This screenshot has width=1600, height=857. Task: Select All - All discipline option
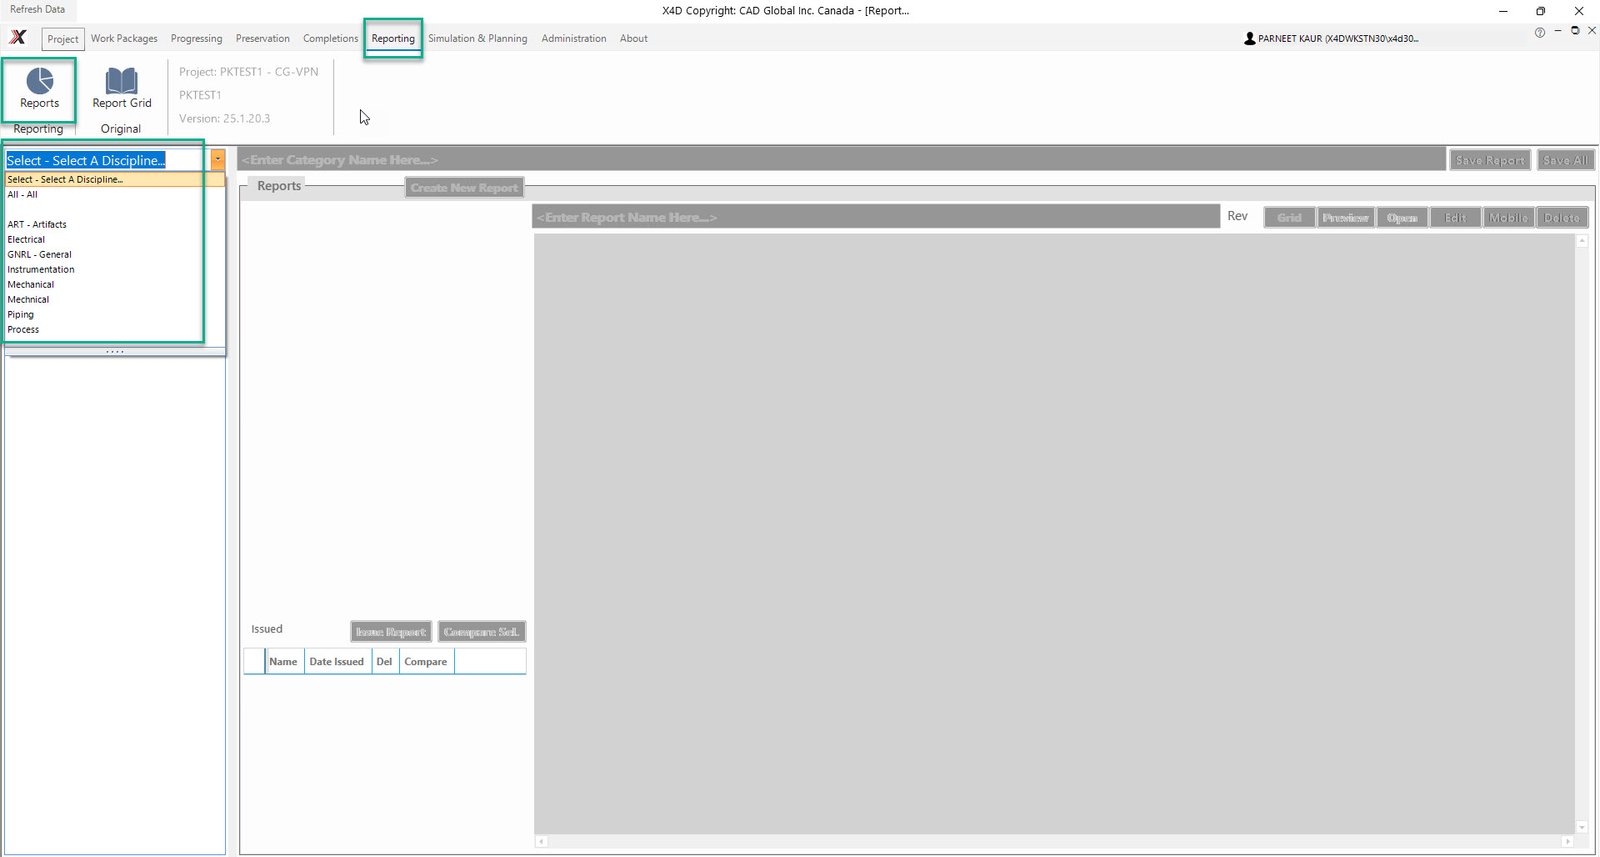23,195
